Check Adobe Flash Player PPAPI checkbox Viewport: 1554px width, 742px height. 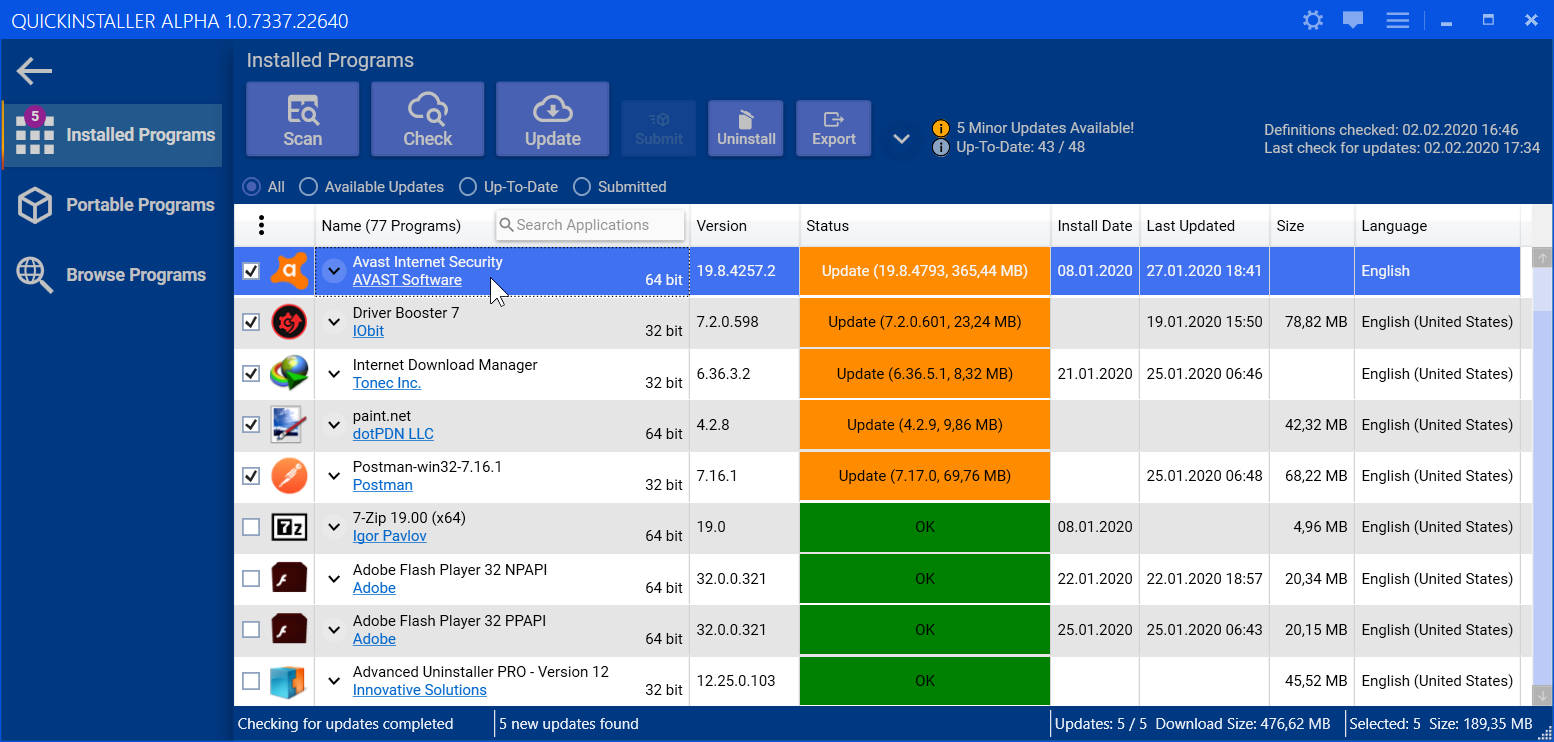pos(251,630)
